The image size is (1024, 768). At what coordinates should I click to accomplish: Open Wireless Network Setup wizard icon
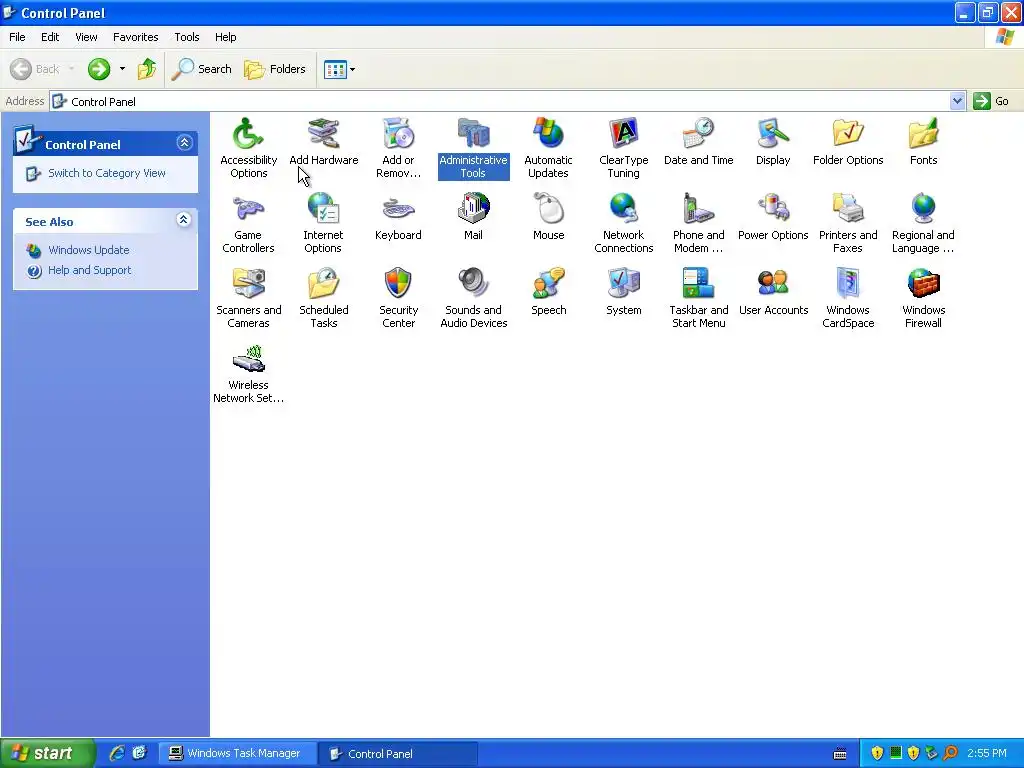pos(248,359)
